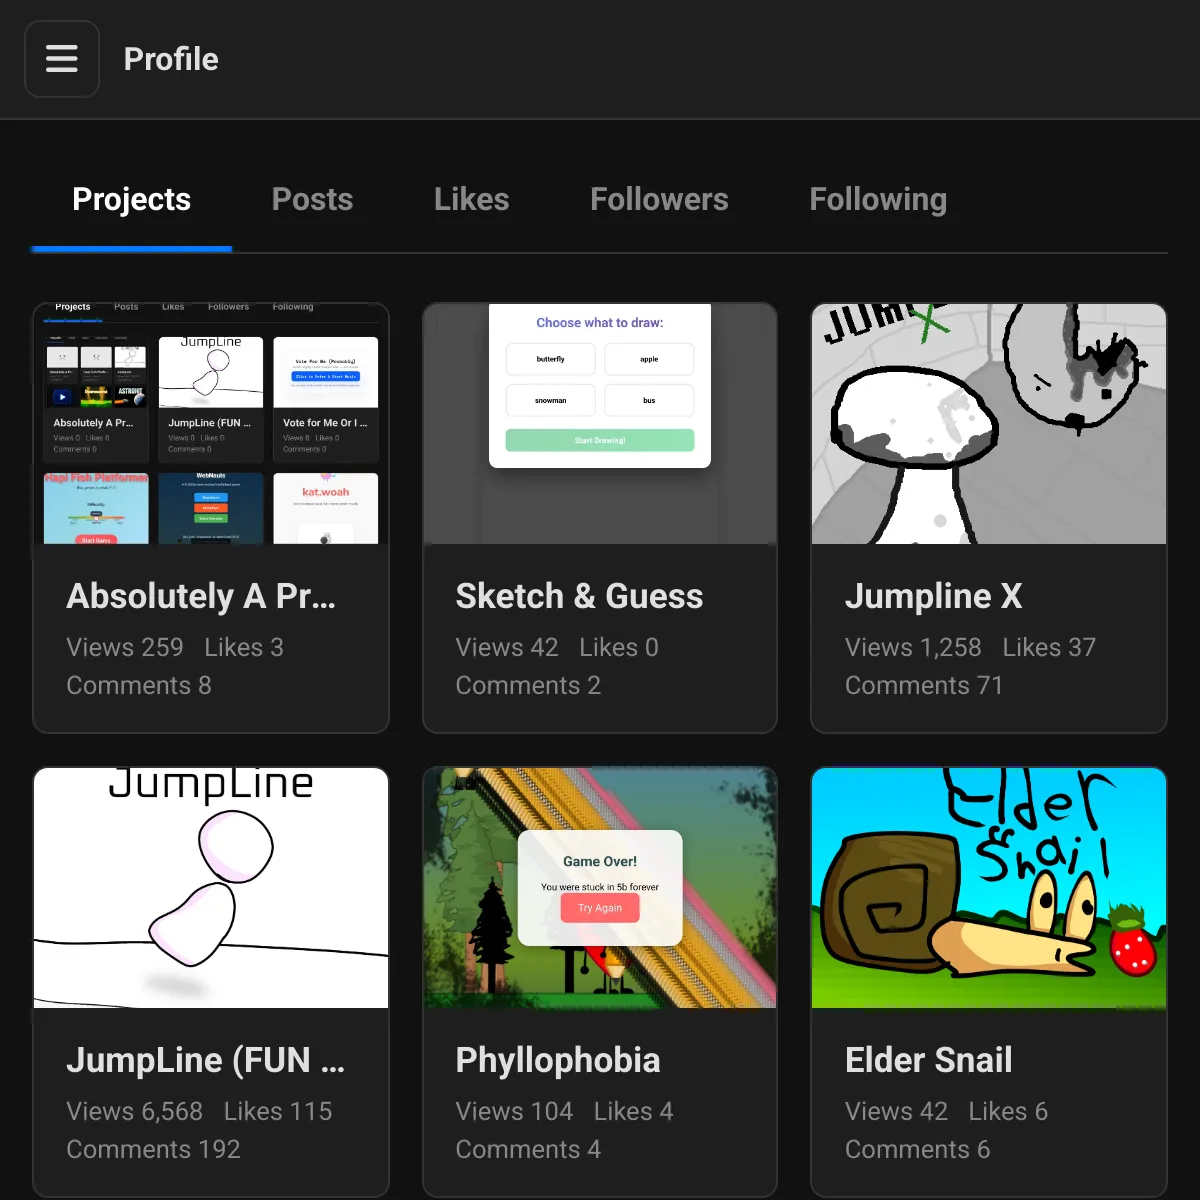The height and width of the screenshot is (1200, 1200).
Task: Open the Elder Snail thumbnail image
Action: [988, 888]
